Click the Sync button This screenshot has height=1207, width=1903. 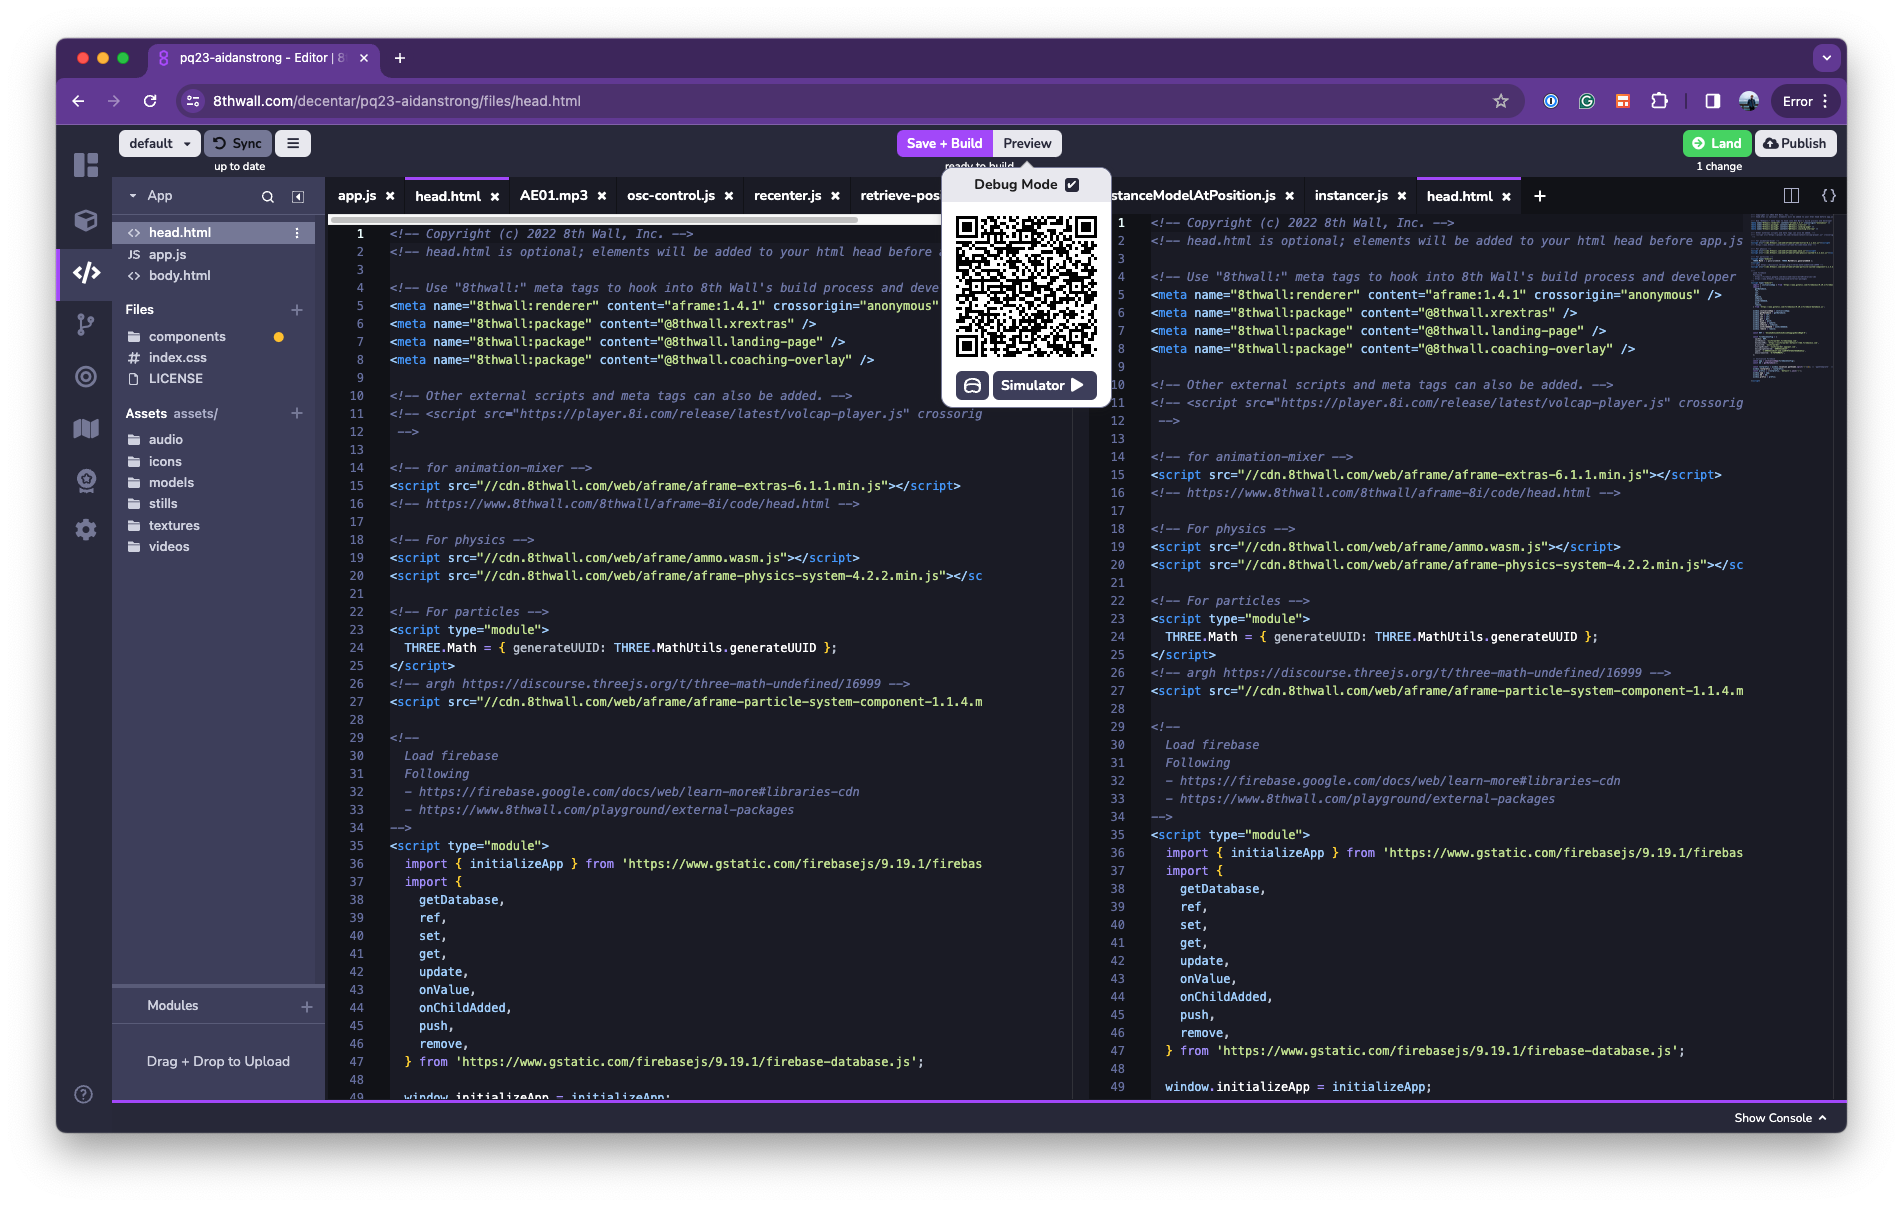point(238,143)
